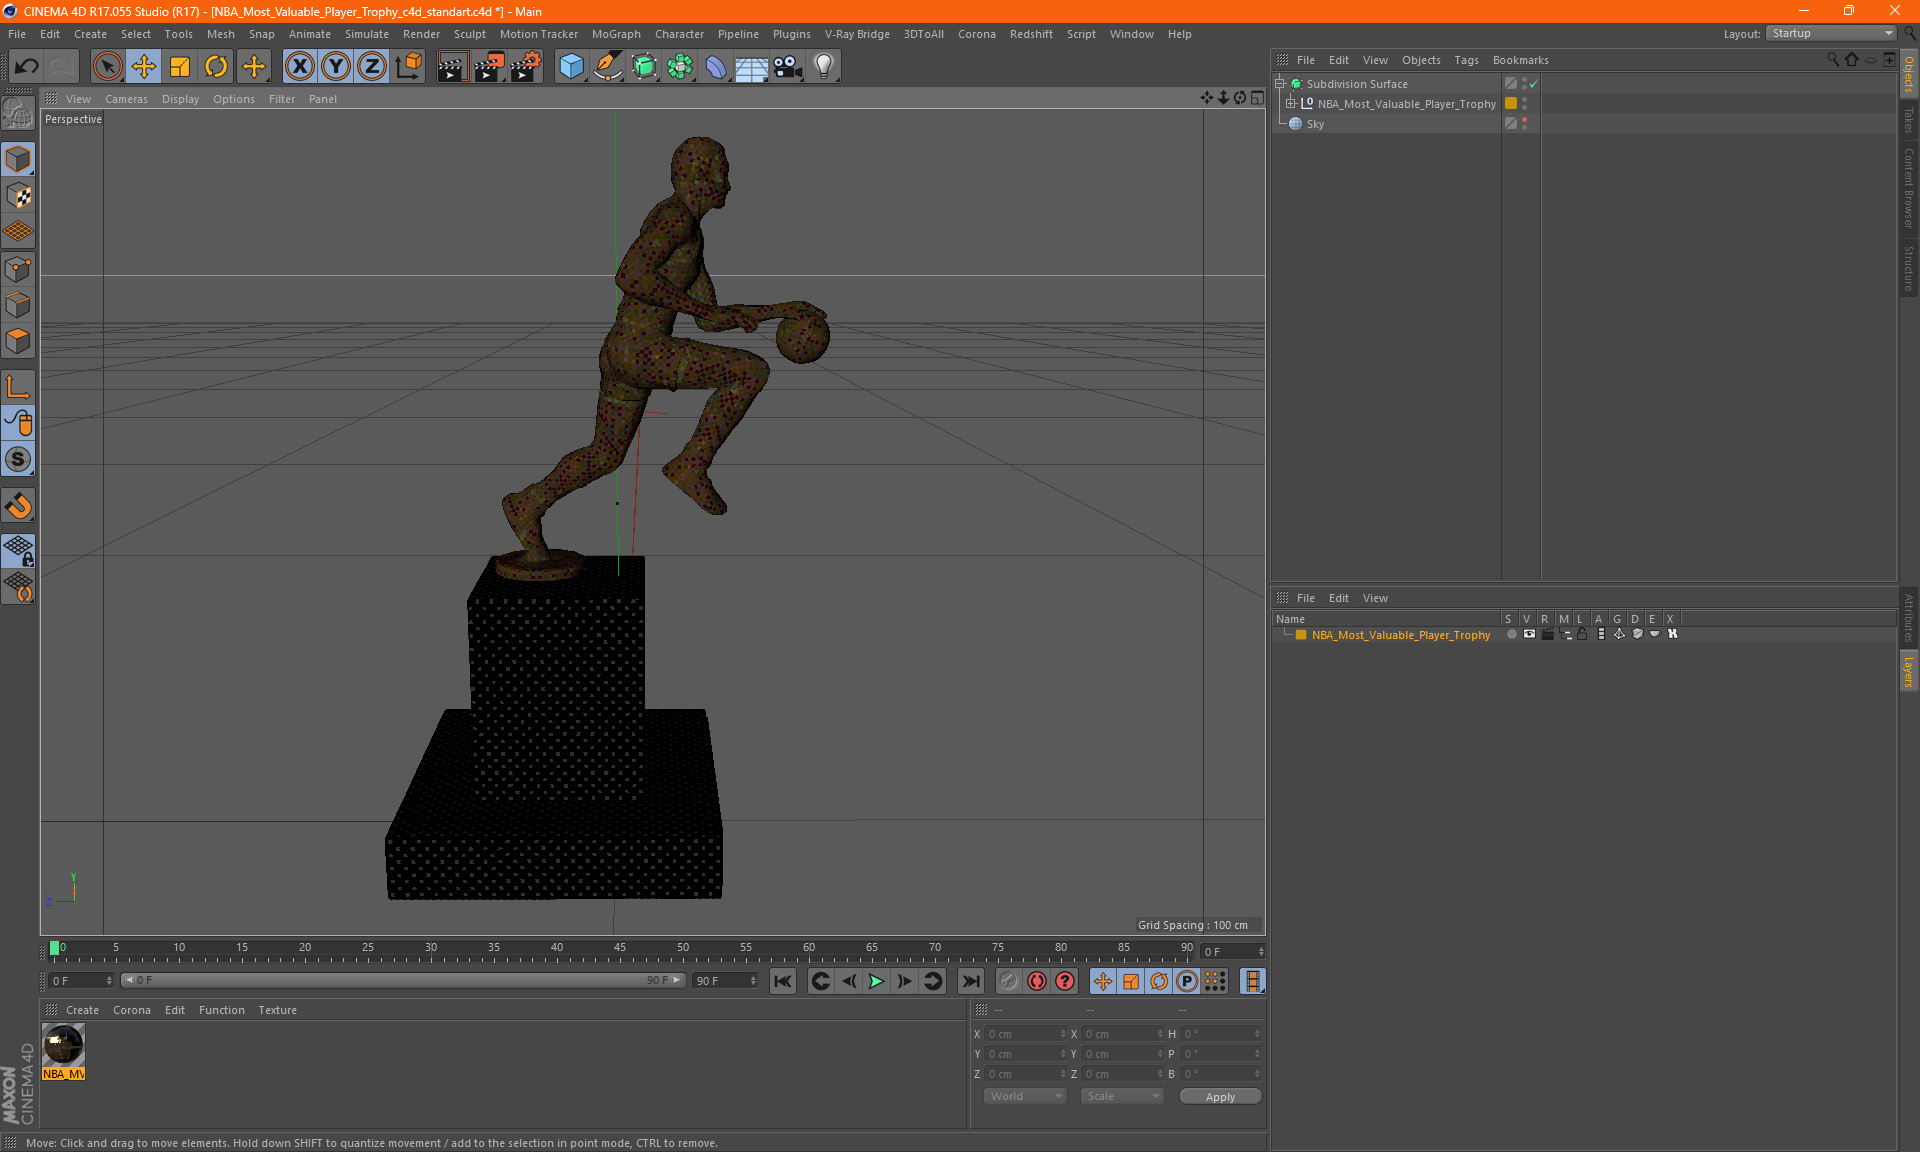
Task: Click layer color swatch in Layers manager
Action: coord(1301,635)
